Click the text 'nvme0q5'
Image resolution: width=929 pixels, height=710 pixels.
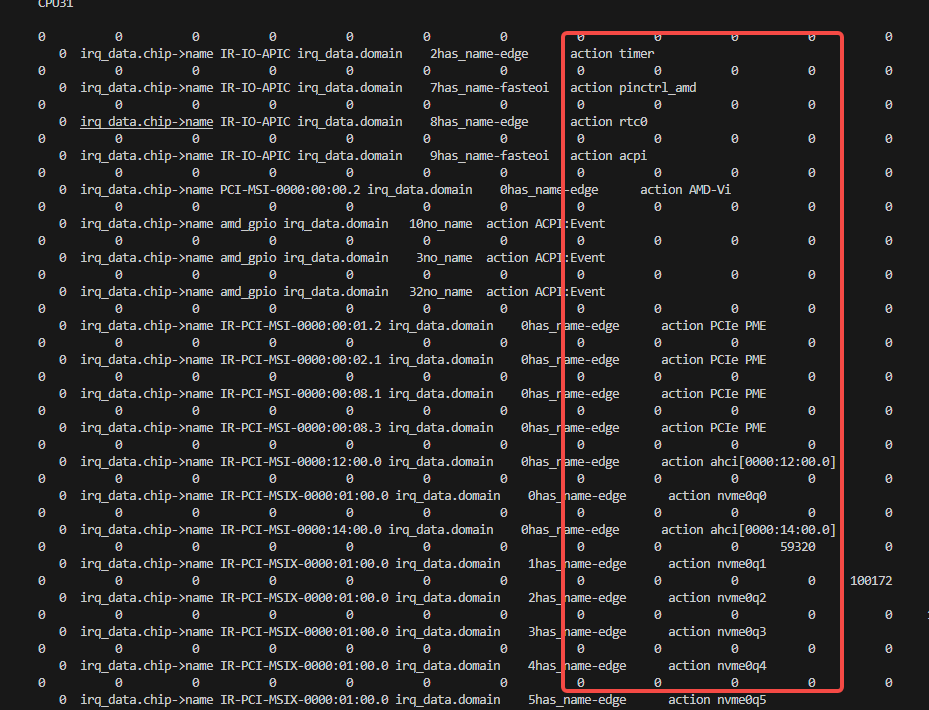742,700
